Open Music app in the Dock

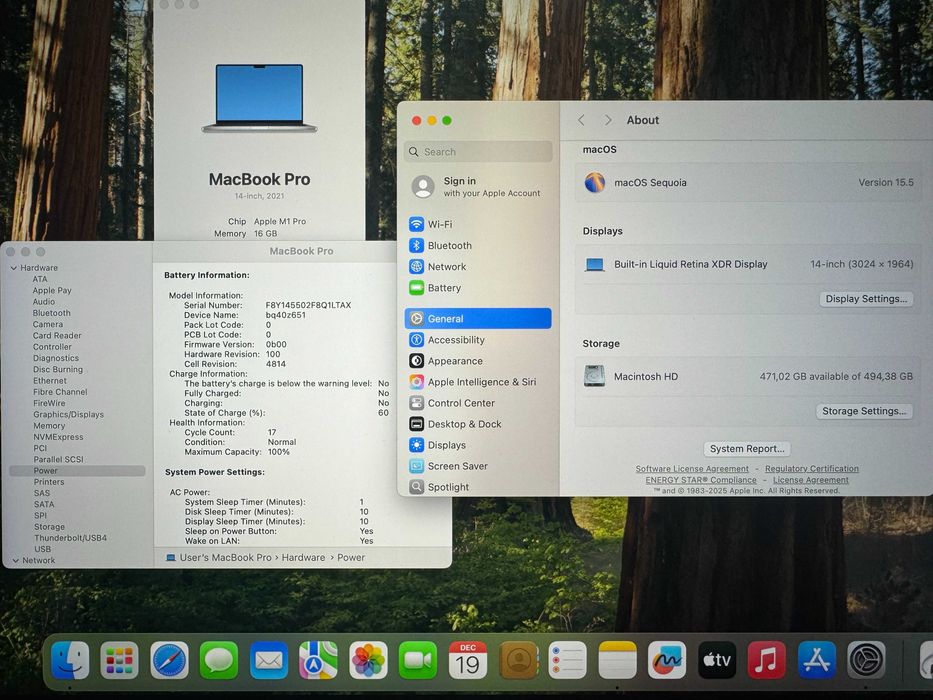pyautogui.click(x=766, y=660)
